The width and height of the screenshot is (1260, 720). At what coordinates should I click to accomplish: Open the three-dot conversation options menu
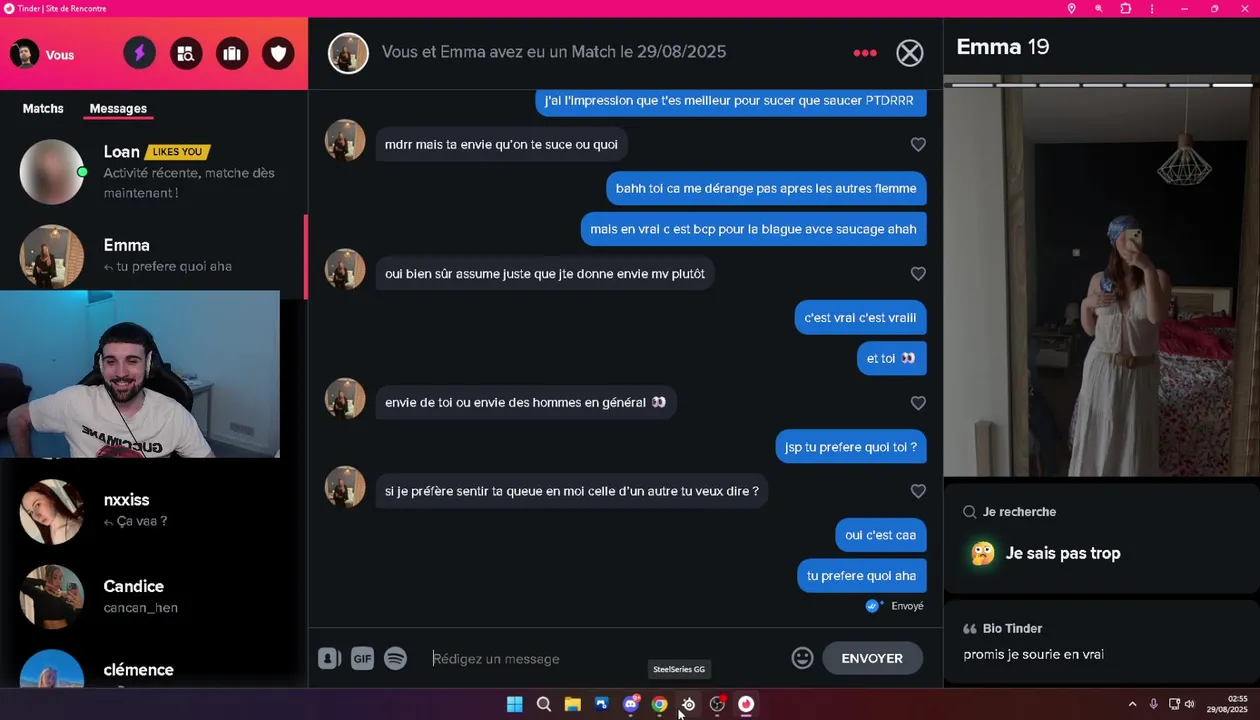865,53
